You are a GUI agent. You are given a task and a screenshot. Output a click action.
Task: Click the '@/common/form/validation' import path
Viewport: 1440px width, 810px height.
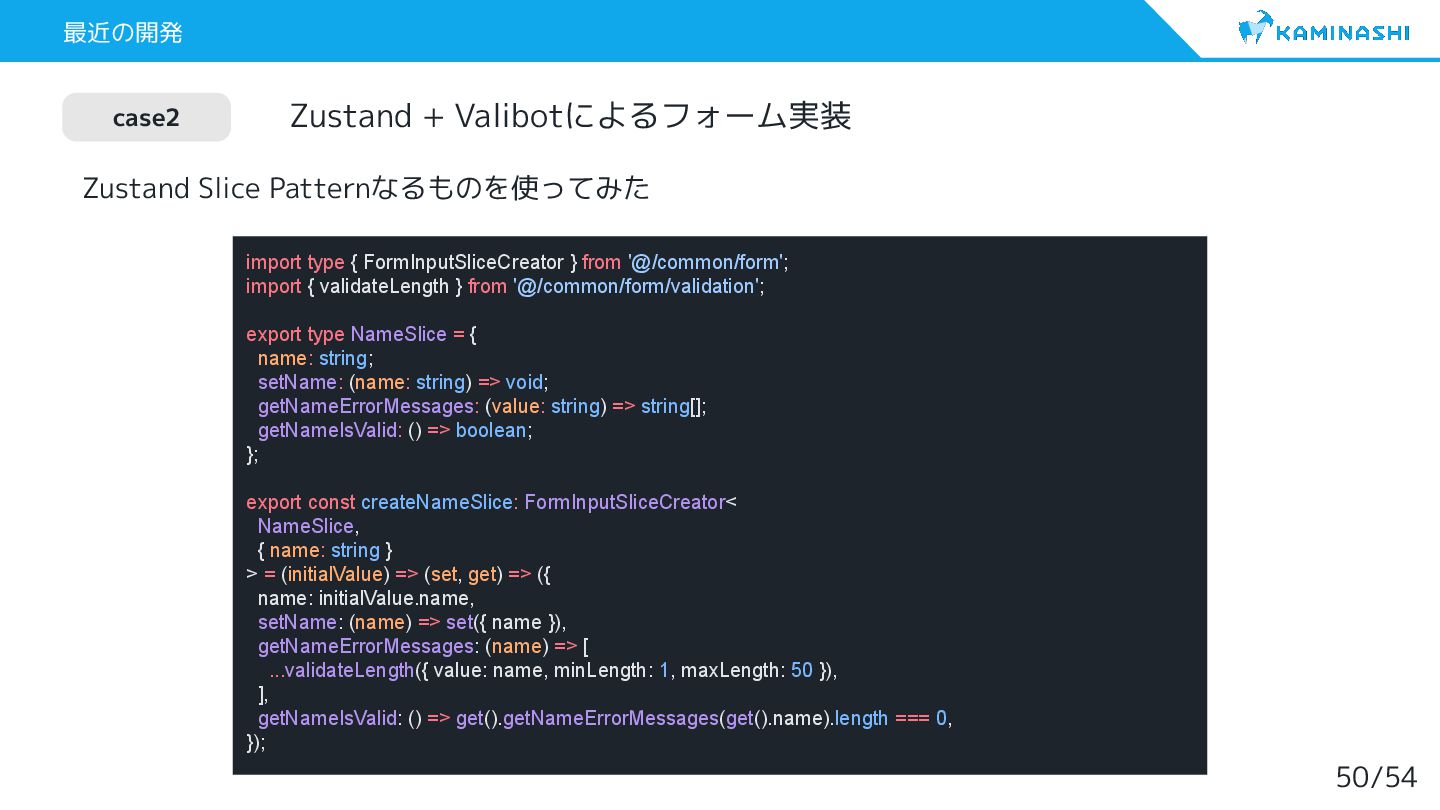point(636,286)
